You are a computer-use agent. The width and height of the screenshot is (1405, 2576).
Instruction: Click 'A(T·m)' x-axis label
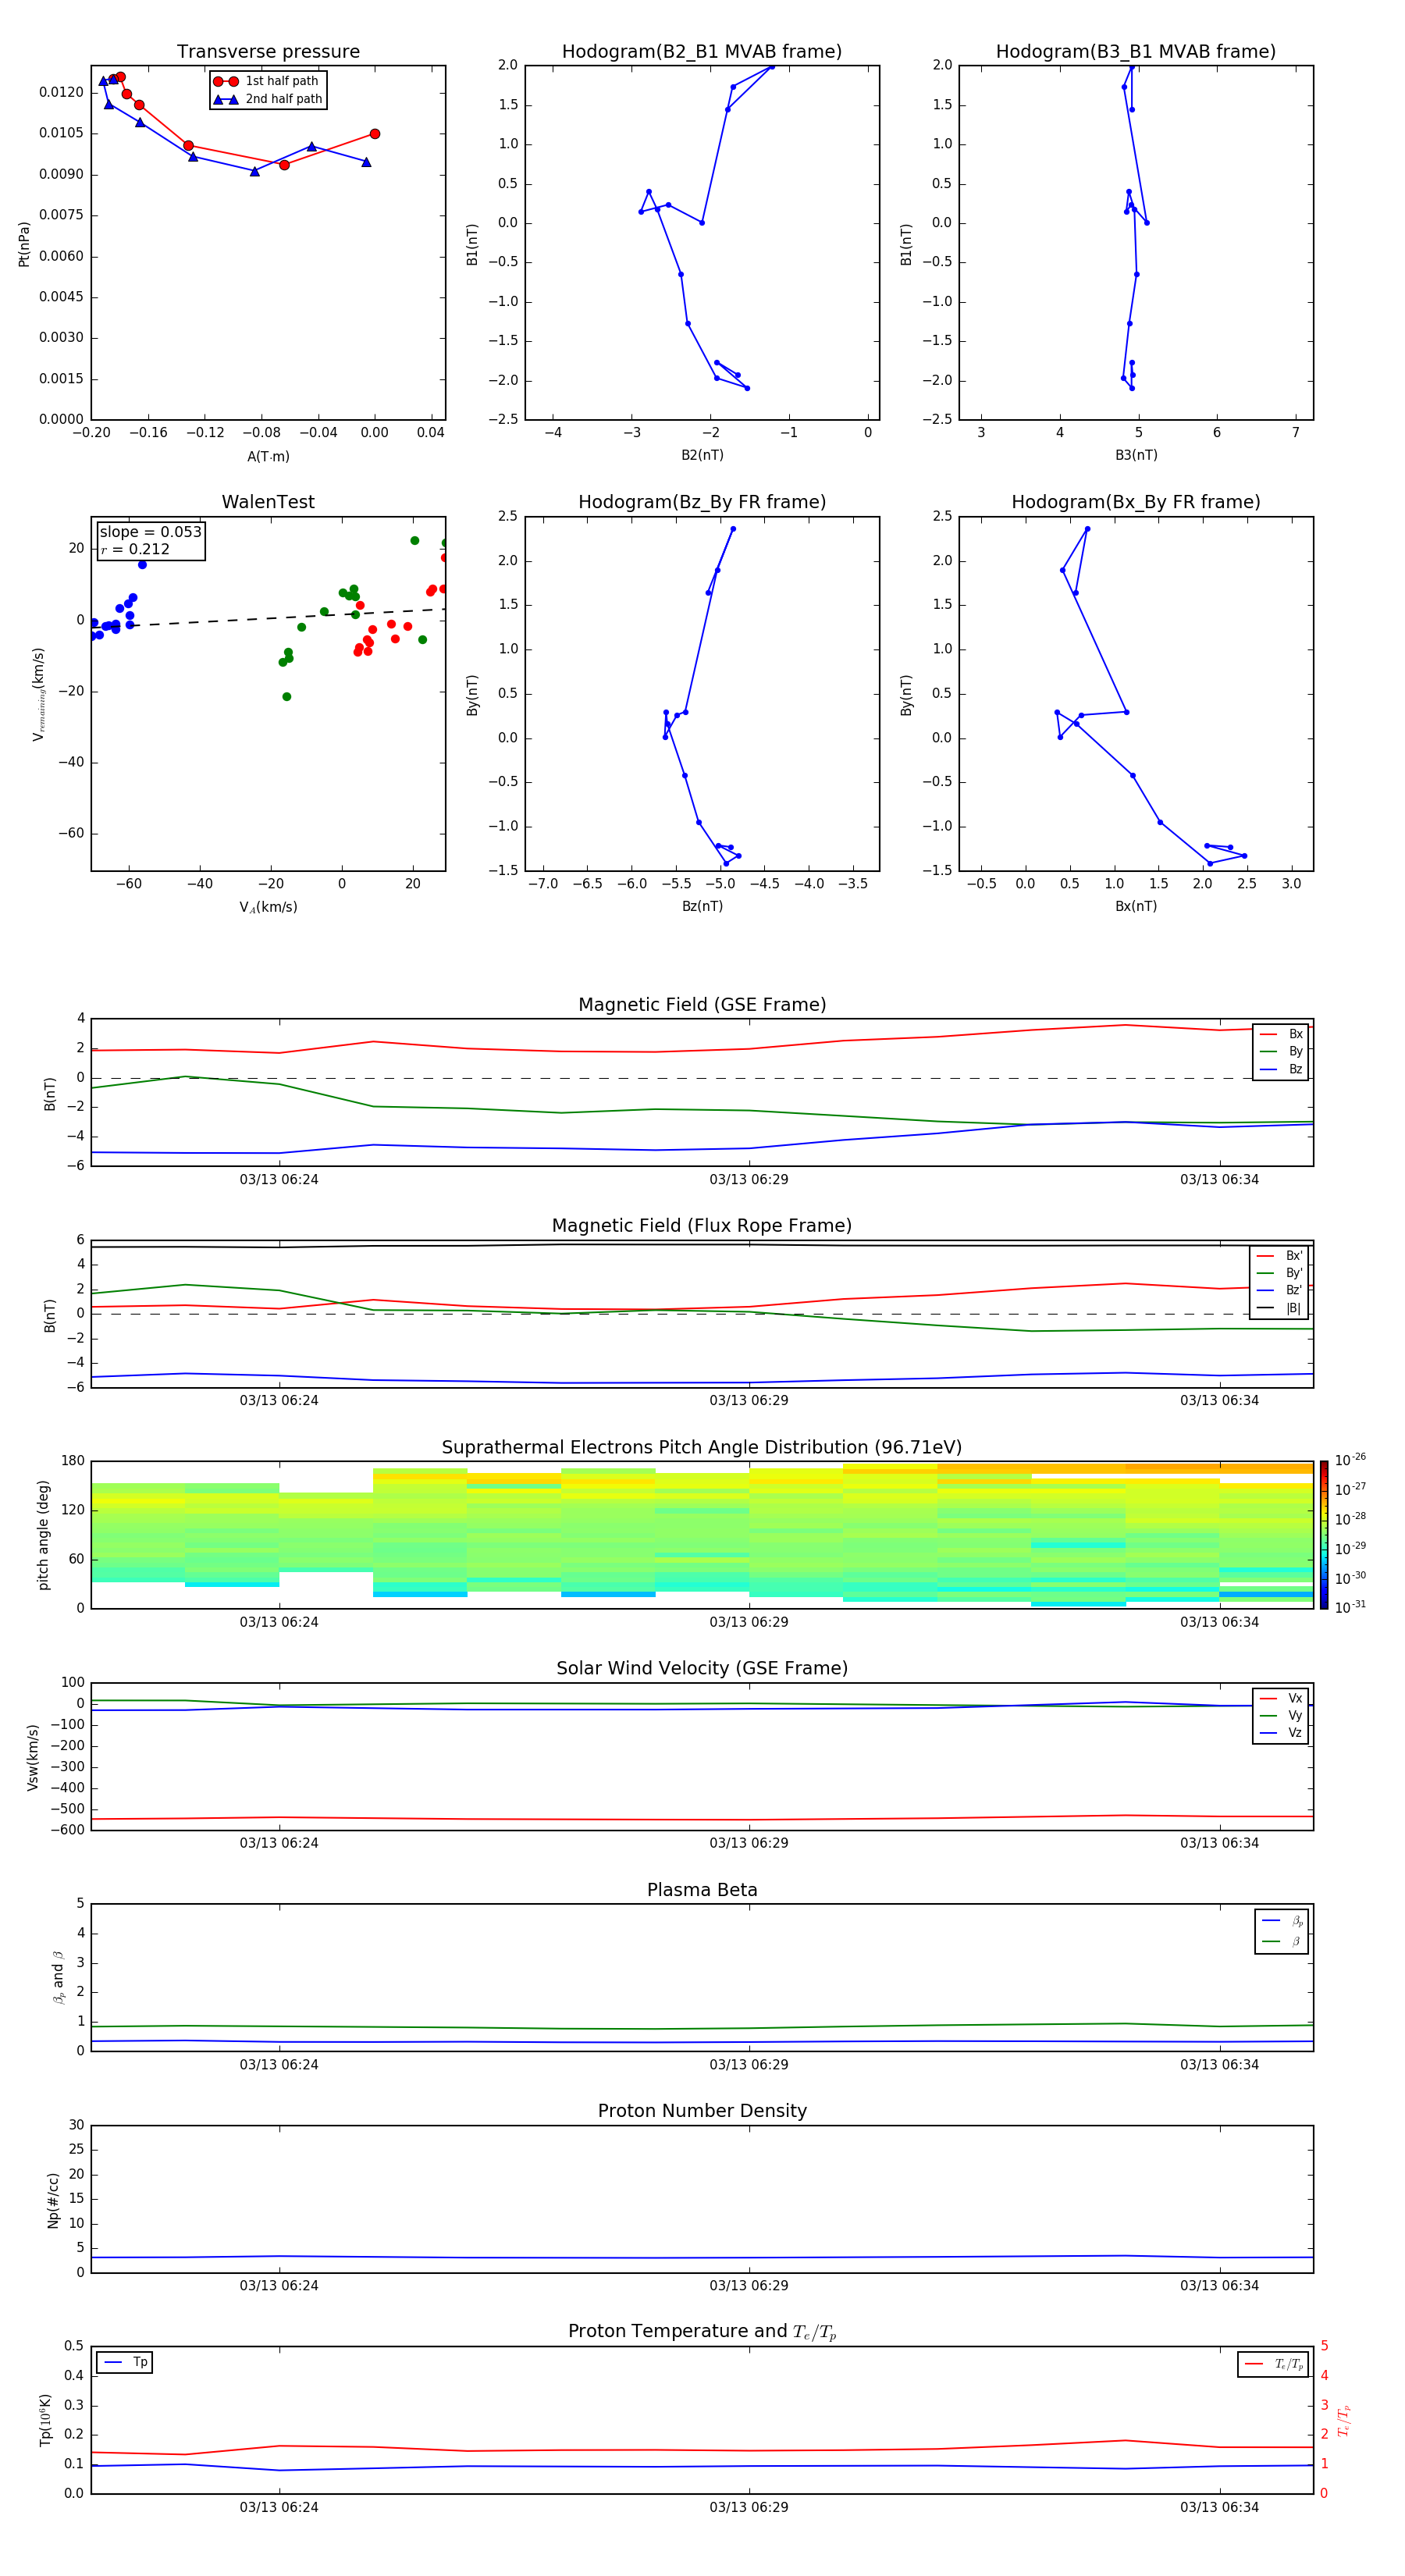268,457
